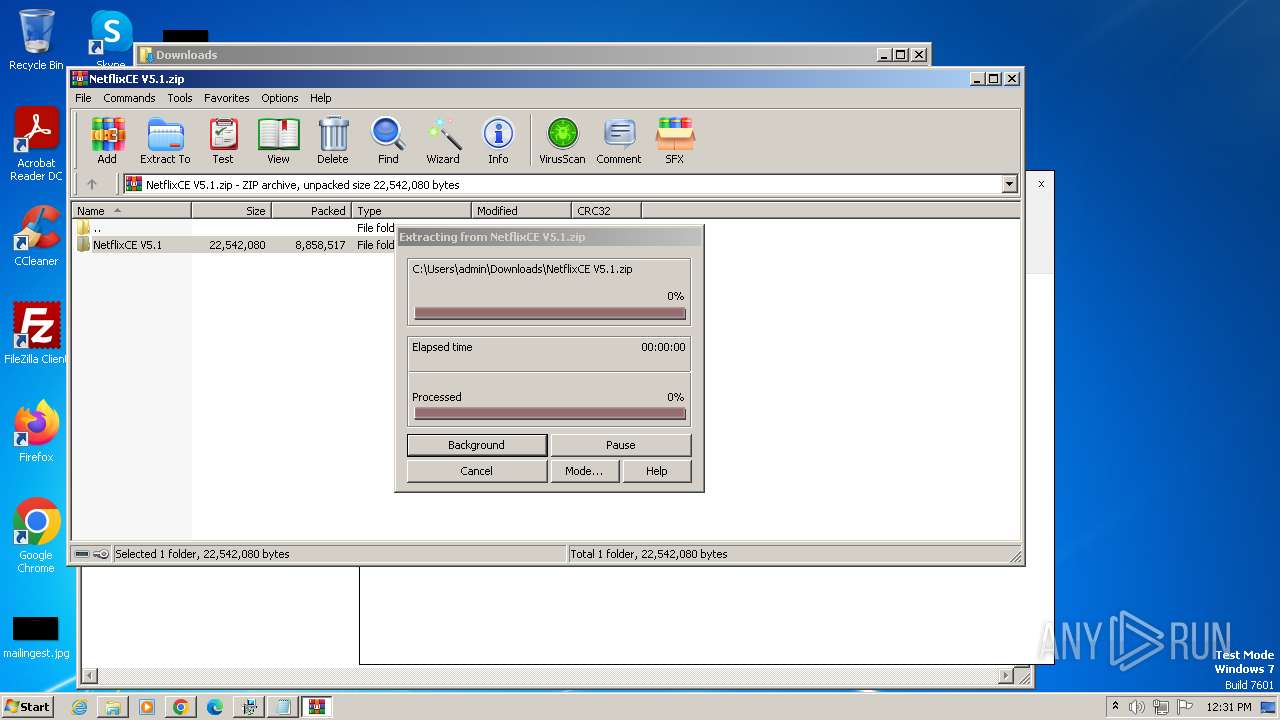
Task: Open the Tools menu
Action: [x=180, y=98]
